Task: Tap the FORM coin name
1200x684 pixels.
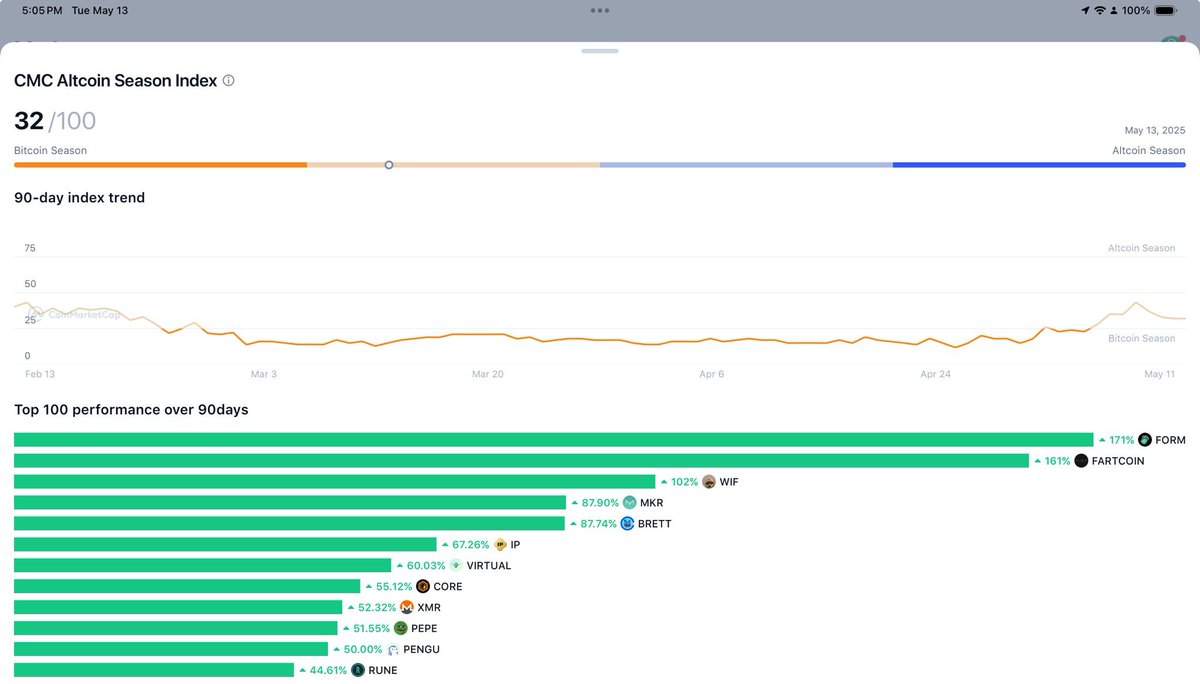Action: point(1170,440)
